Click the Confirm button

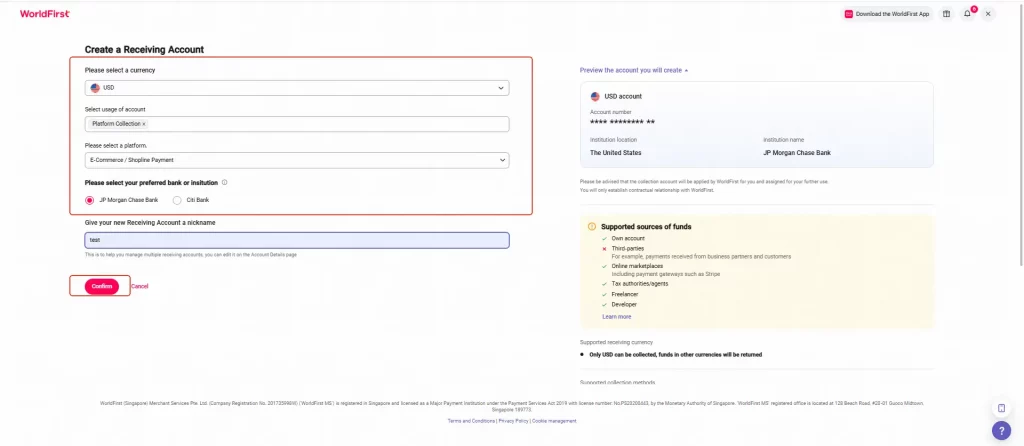tap(102, 286)
